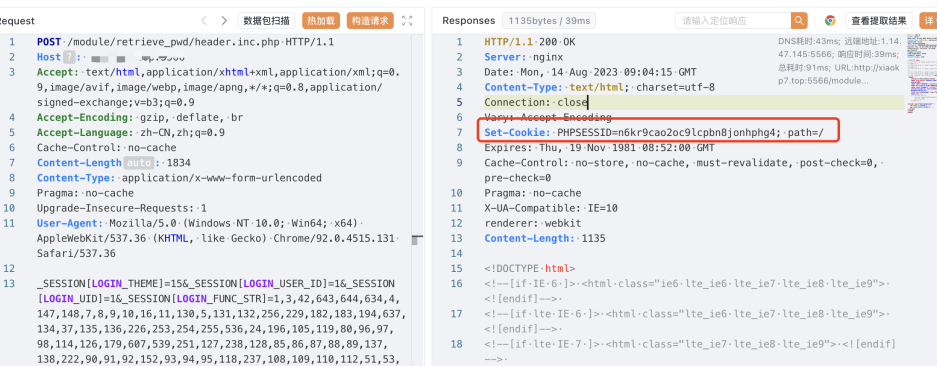Click the Host header line

[x=111, y=57]
